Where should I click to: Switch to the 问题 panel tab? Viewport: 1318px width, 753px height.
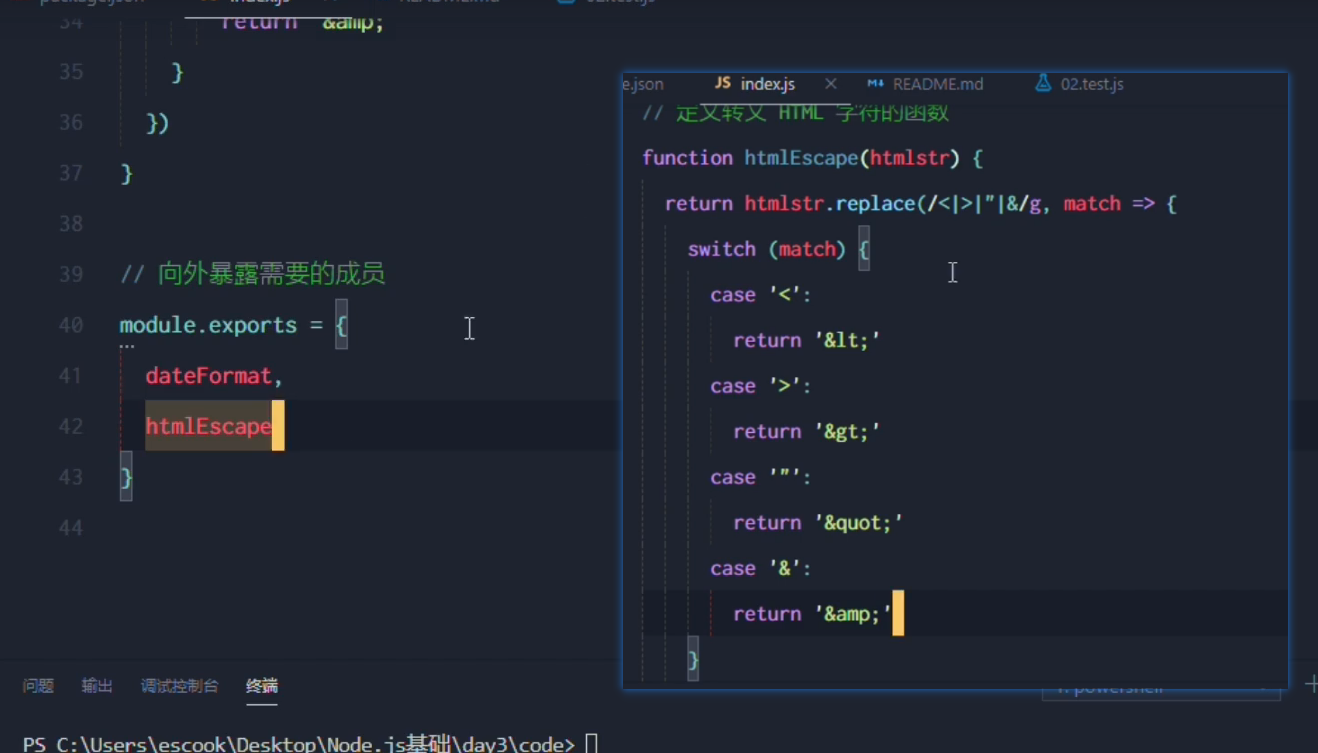(38, 686)
